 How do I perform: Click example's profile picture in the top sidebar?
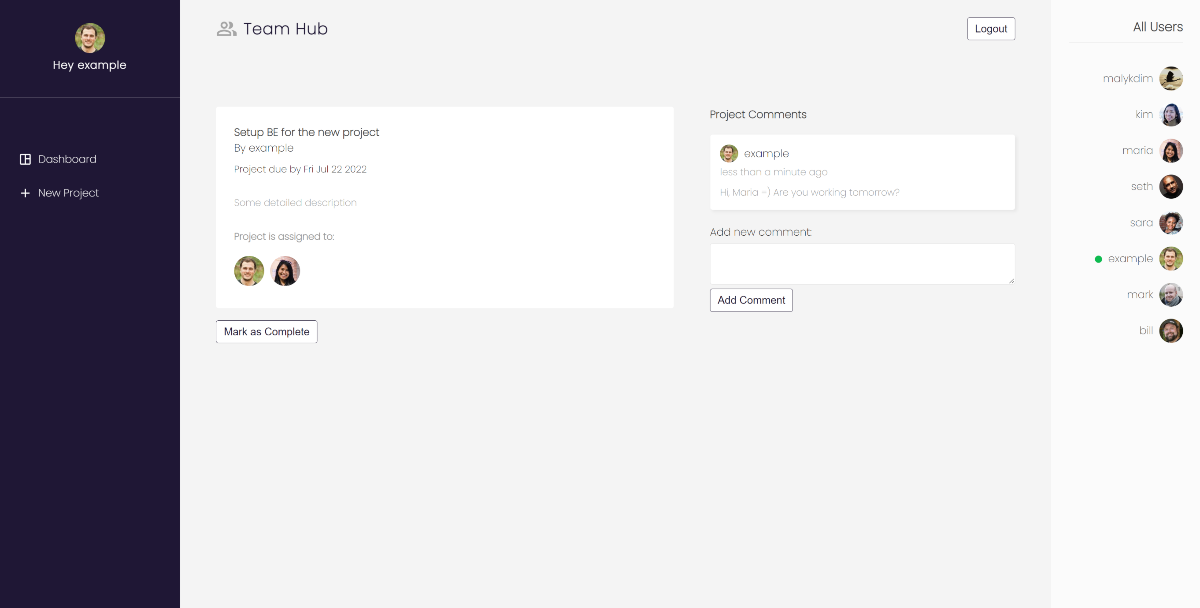[x=90, y=38]
